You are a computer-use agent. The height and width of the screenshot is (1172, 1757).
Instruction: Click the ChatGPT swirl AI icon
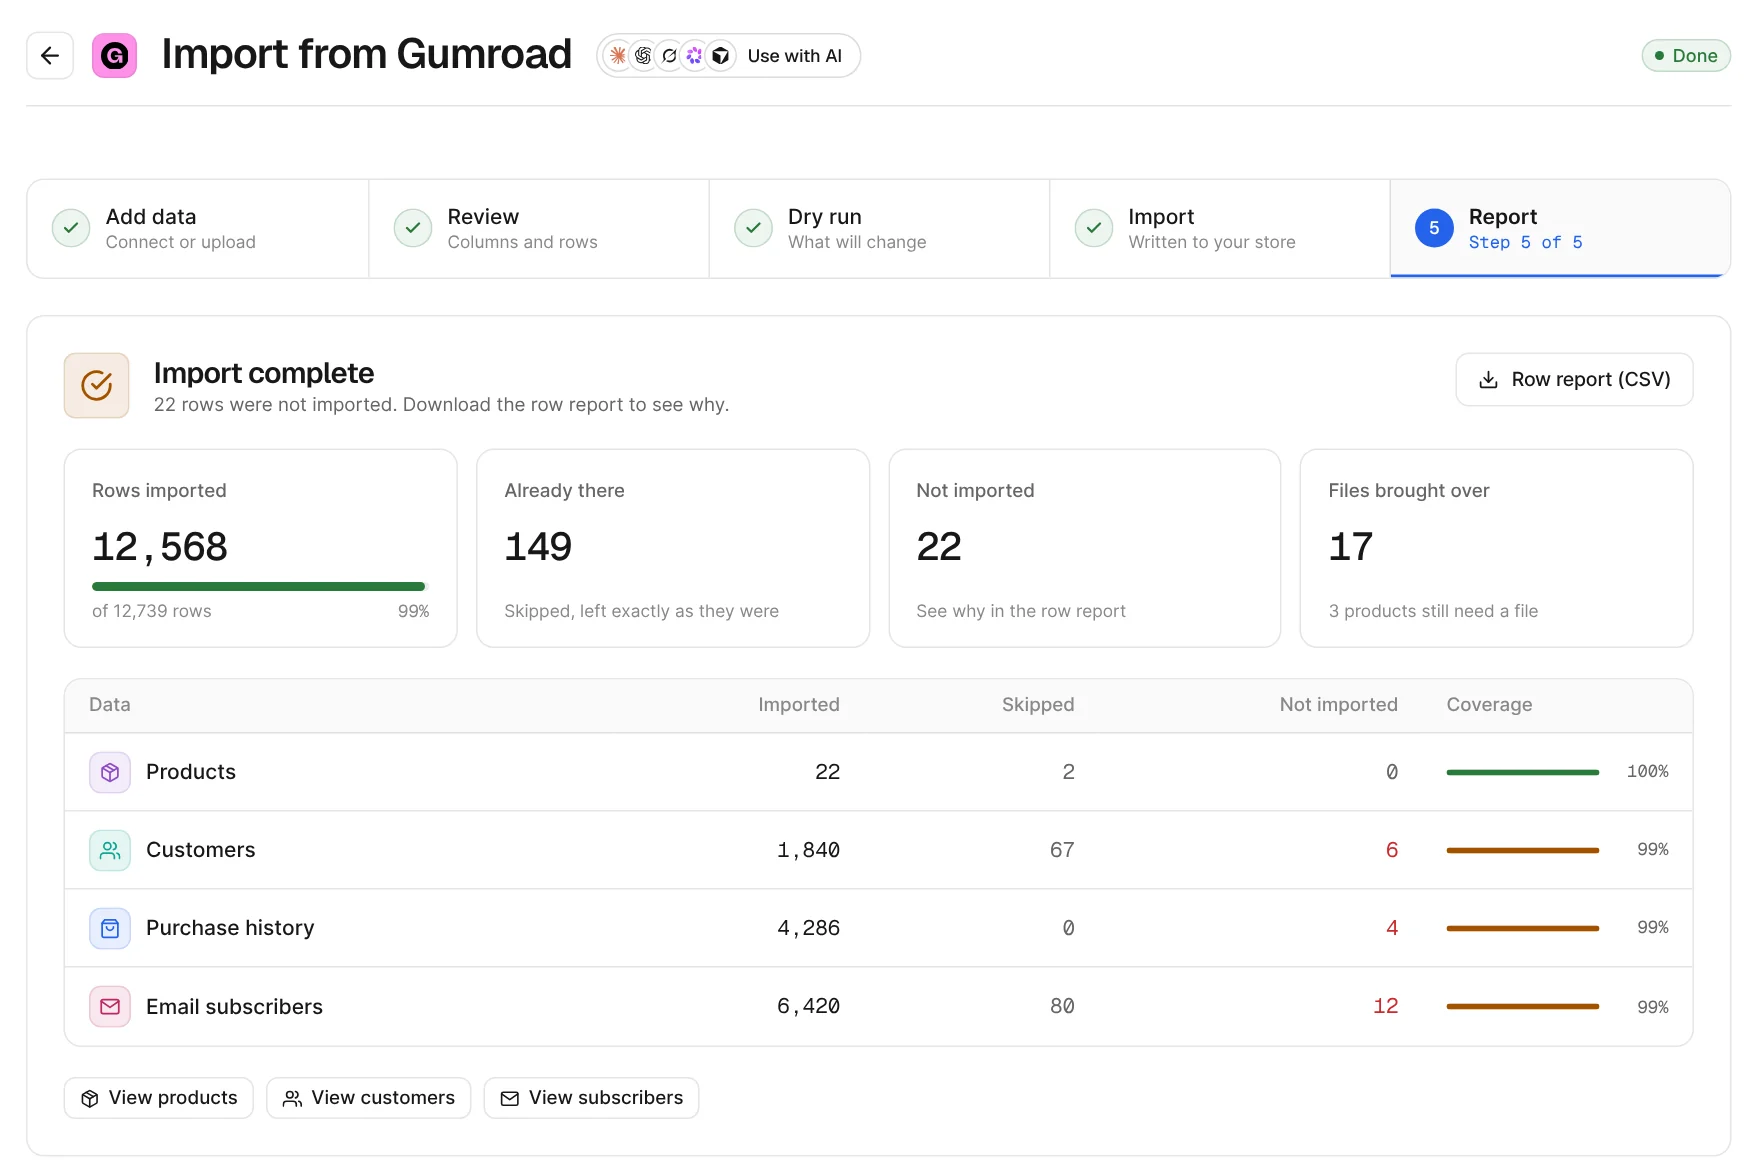(644, 56)
